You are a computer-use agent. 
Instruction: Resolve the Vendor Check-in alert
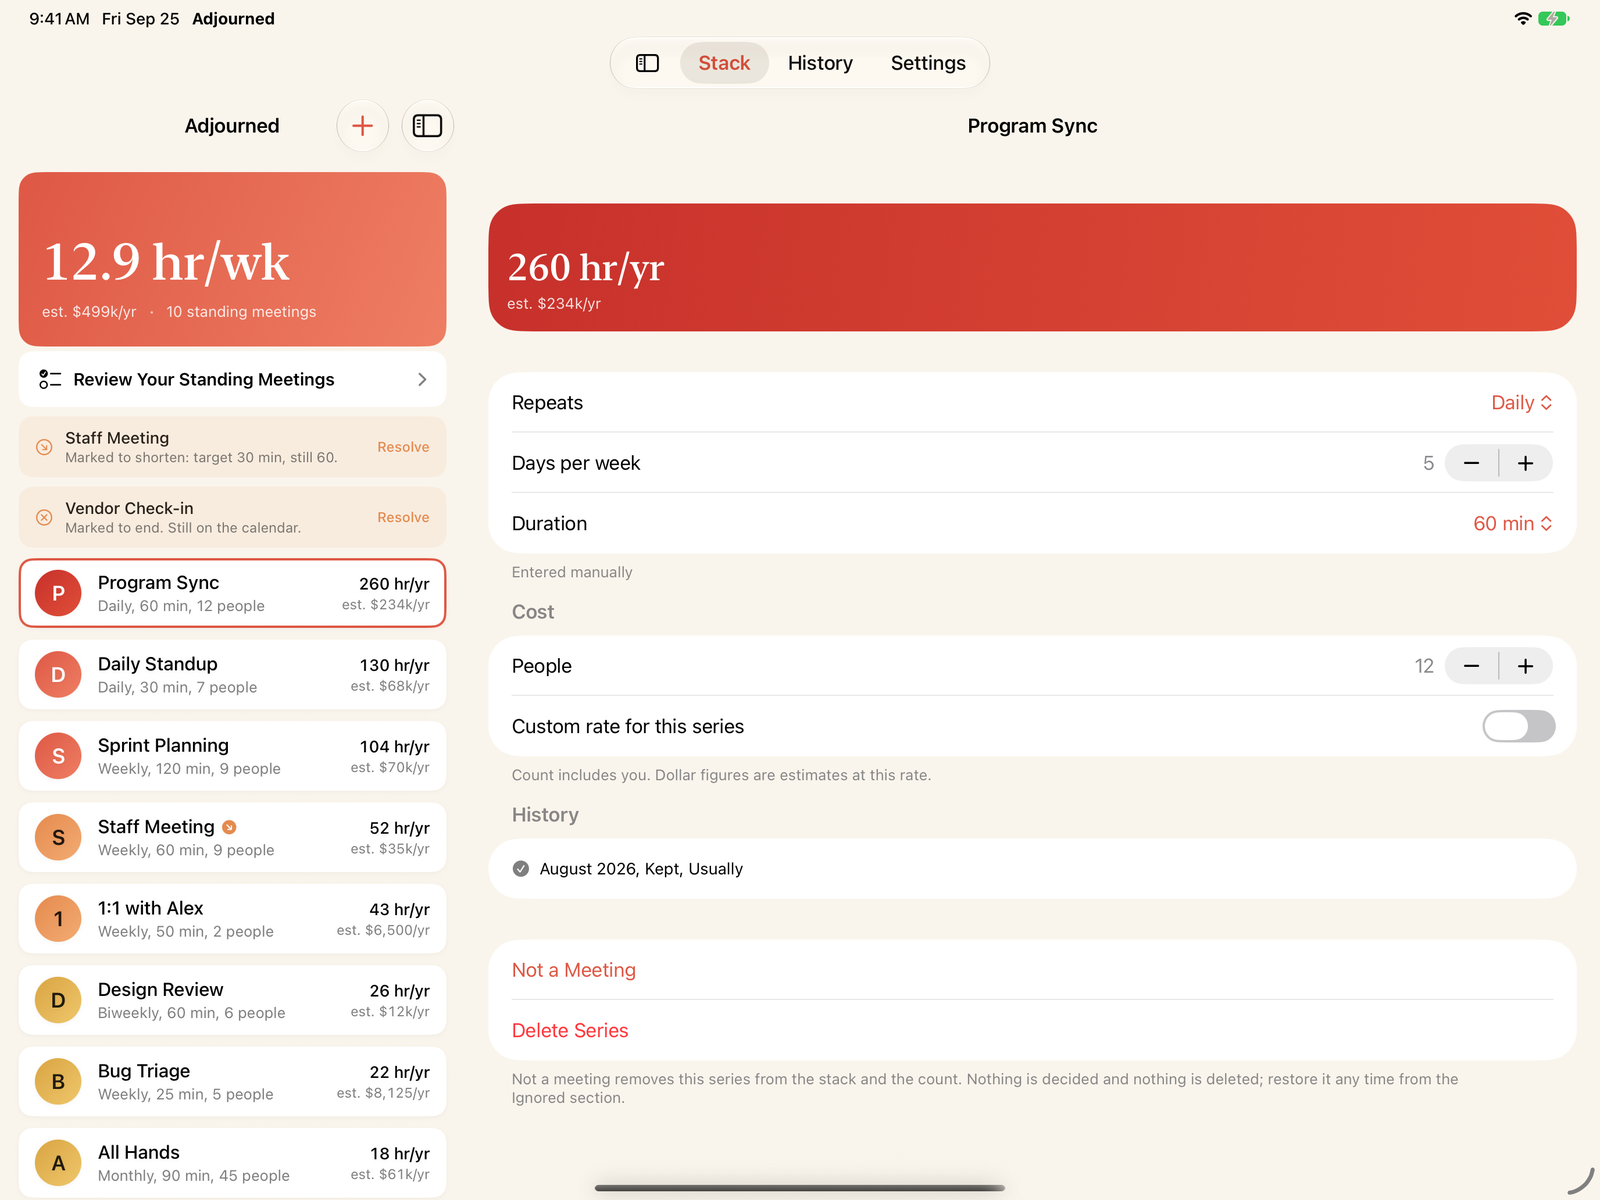pyautogui.click(x=403, y=517)
